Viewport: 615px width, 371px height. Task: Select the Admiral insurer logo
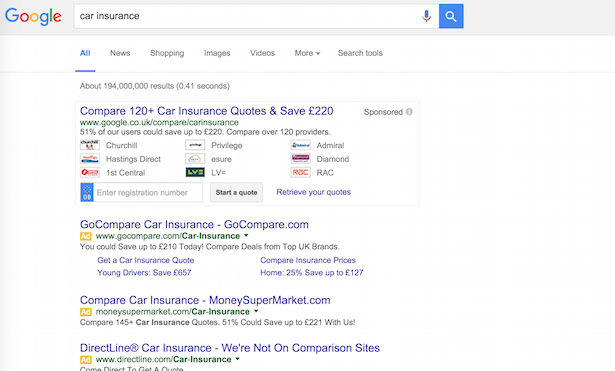point(300,145)
